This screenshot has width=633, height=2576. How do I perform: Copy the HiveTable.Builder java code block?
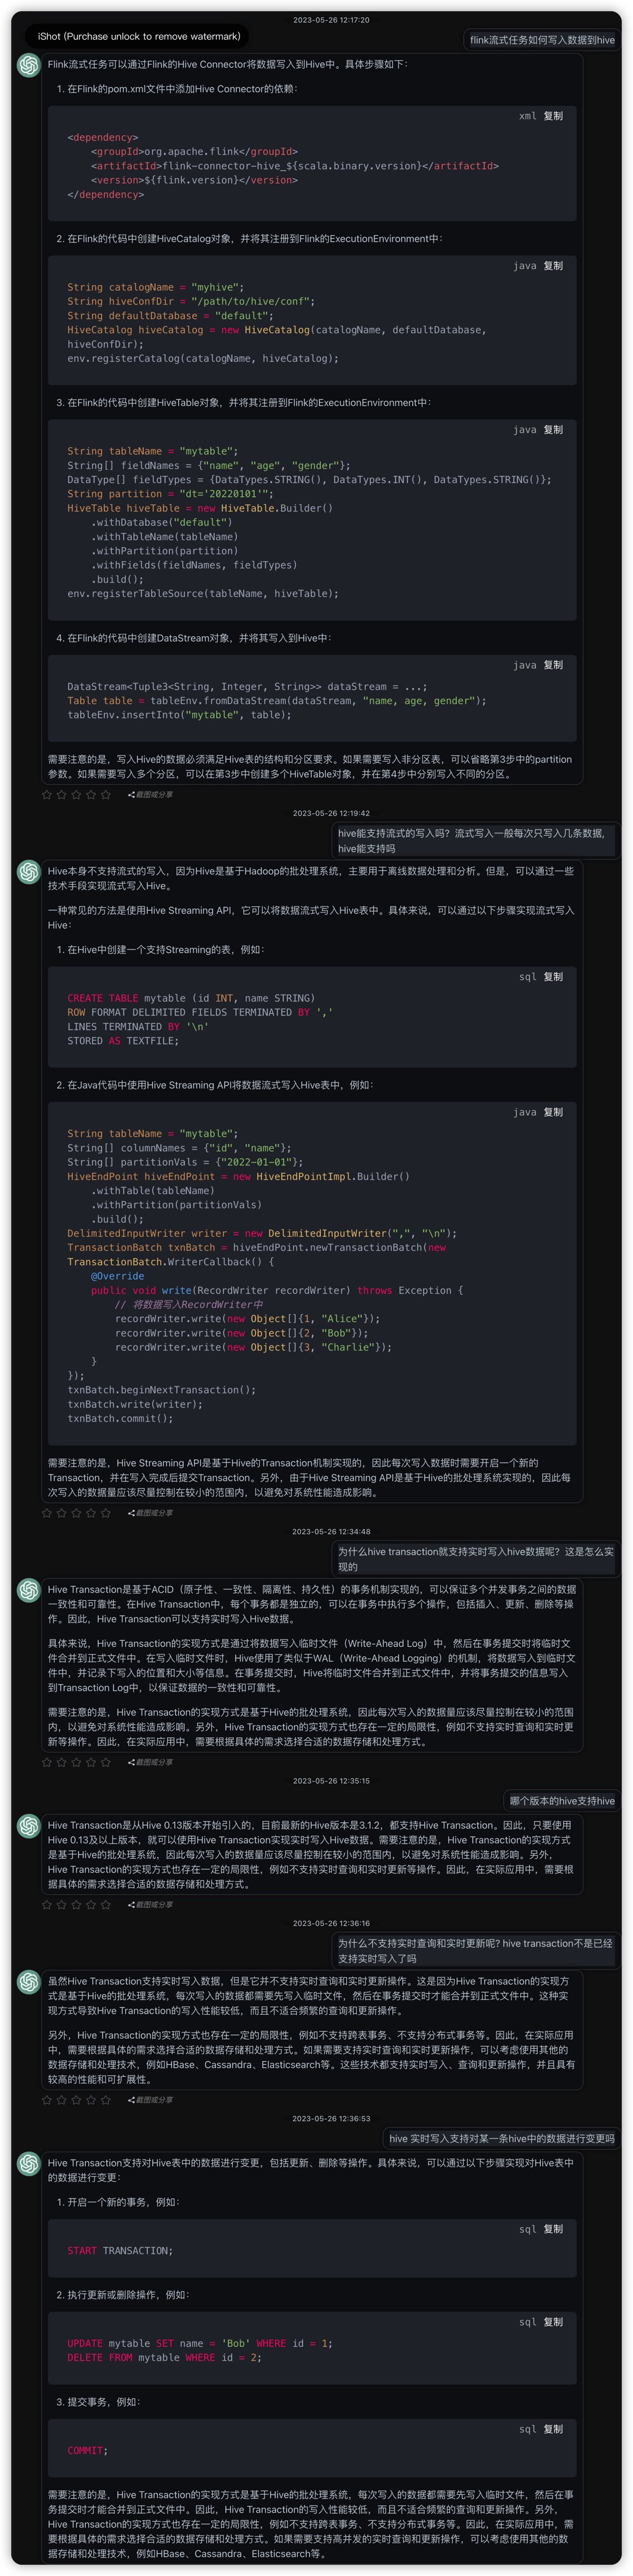553,430
